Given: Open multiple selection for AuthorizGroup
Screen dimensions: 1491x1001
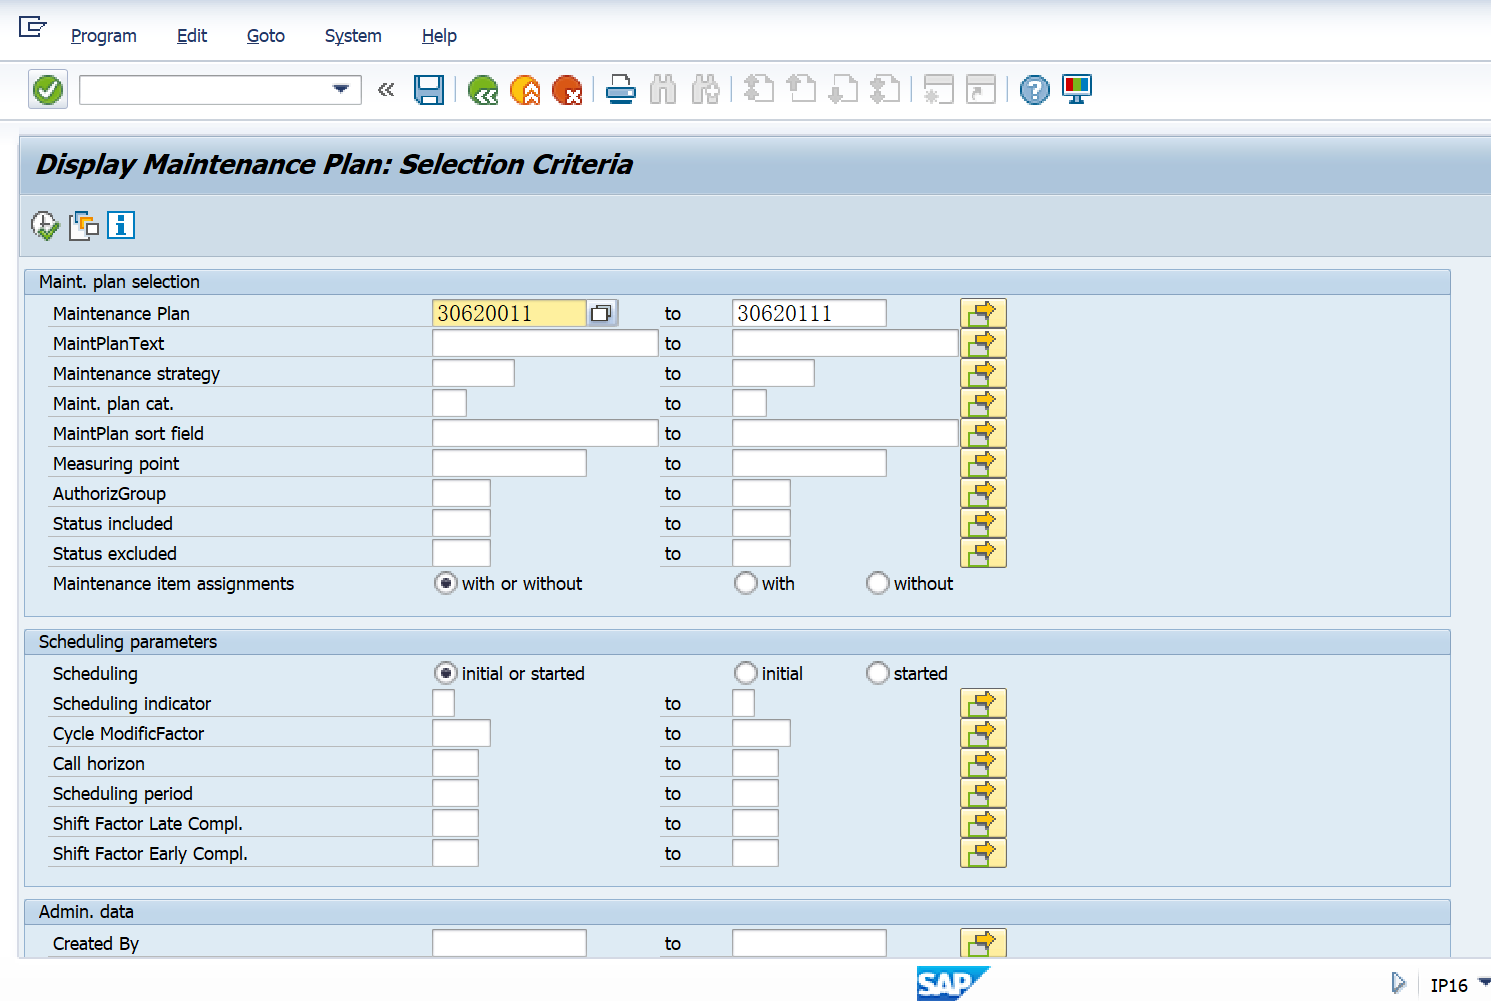Looking at the screenshot, I should [983, 493].
